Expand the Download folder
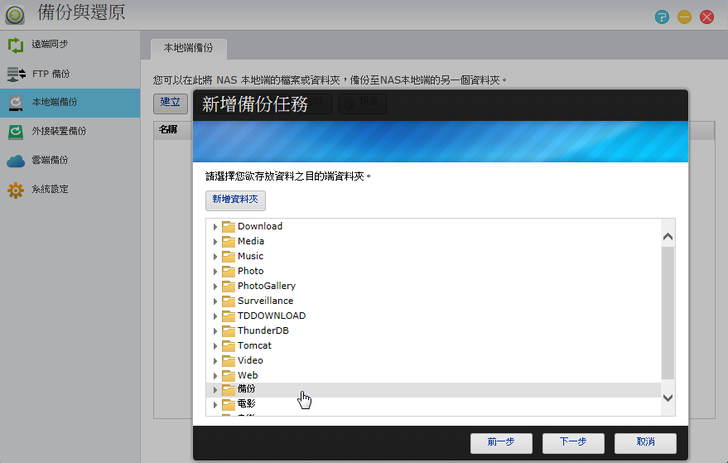Viewport: 728px width, 463px height. [x=215, y=227]
